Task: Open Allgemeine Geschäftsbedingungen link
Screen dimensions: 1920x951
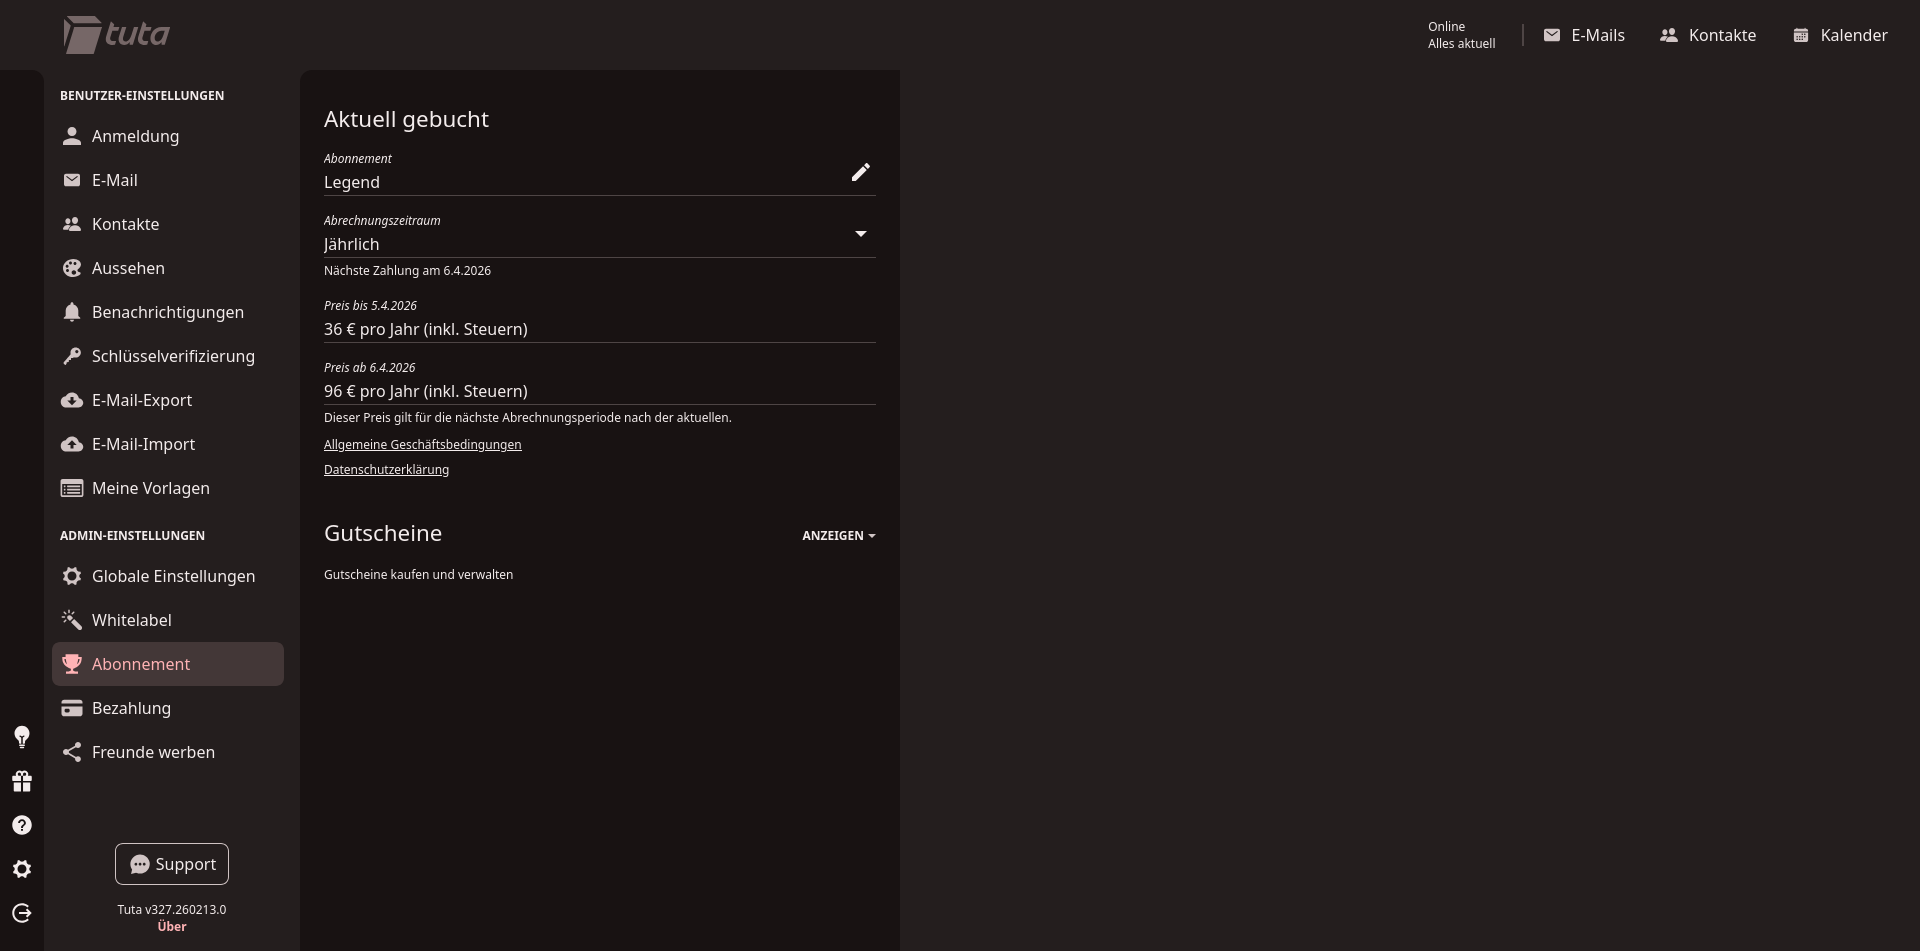Action: click(x=422, y=445)
